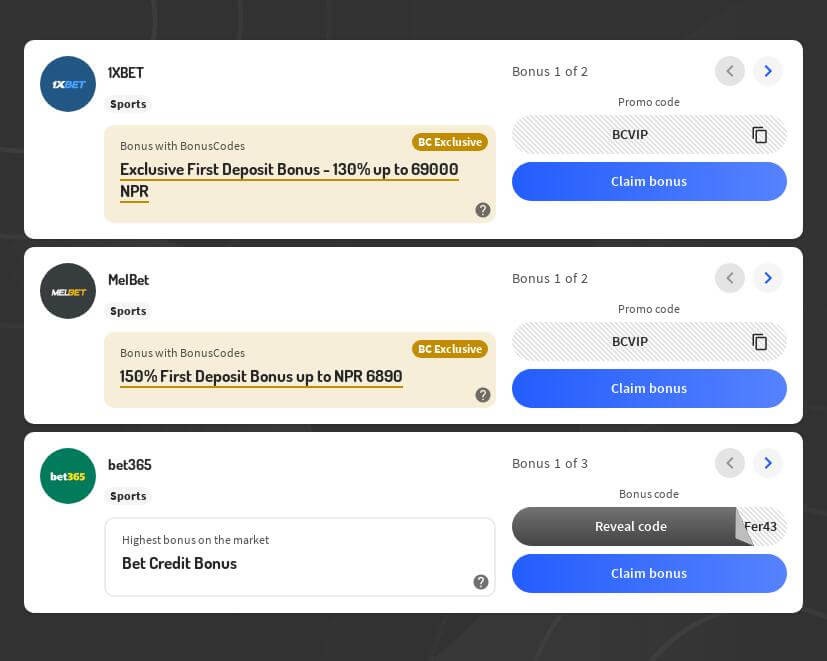This screenshot has height=661, width=827.
Task: Show next bet365 bonus with right arrow
Action: pyautogui.click(x=768, y=463)
